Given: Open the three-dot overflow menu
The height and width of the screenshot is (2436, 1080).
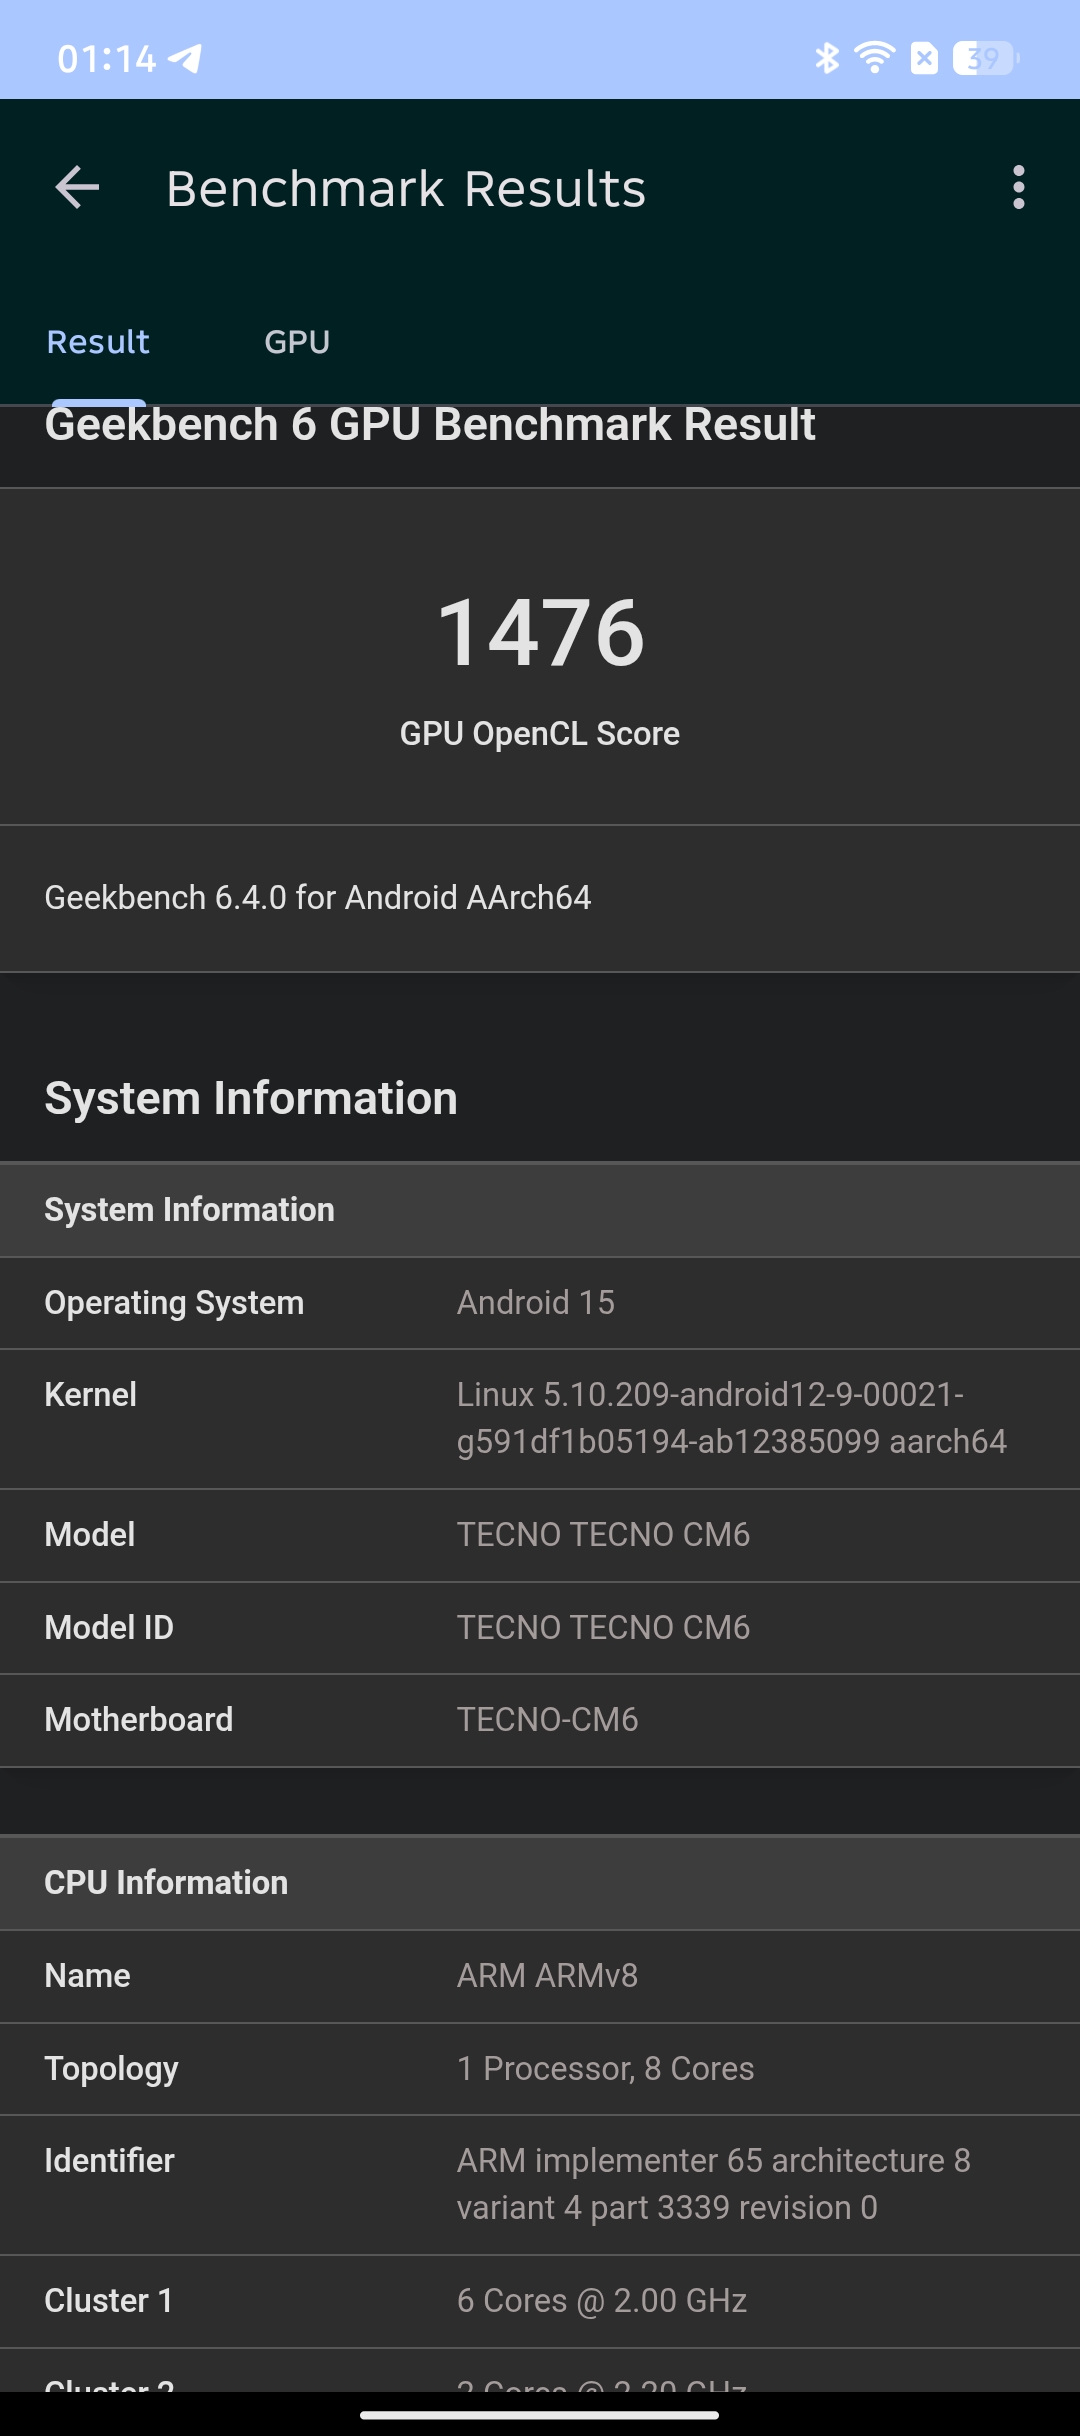Looking at the screenshot, I should click(1018, 188).
